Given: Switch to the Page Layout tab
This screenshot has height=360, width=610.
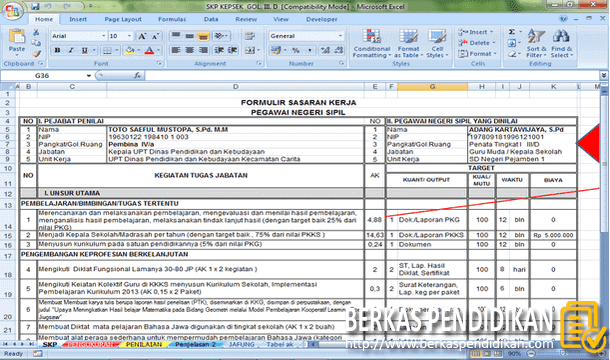Looking at the screenshot, I should coord(123,19).
